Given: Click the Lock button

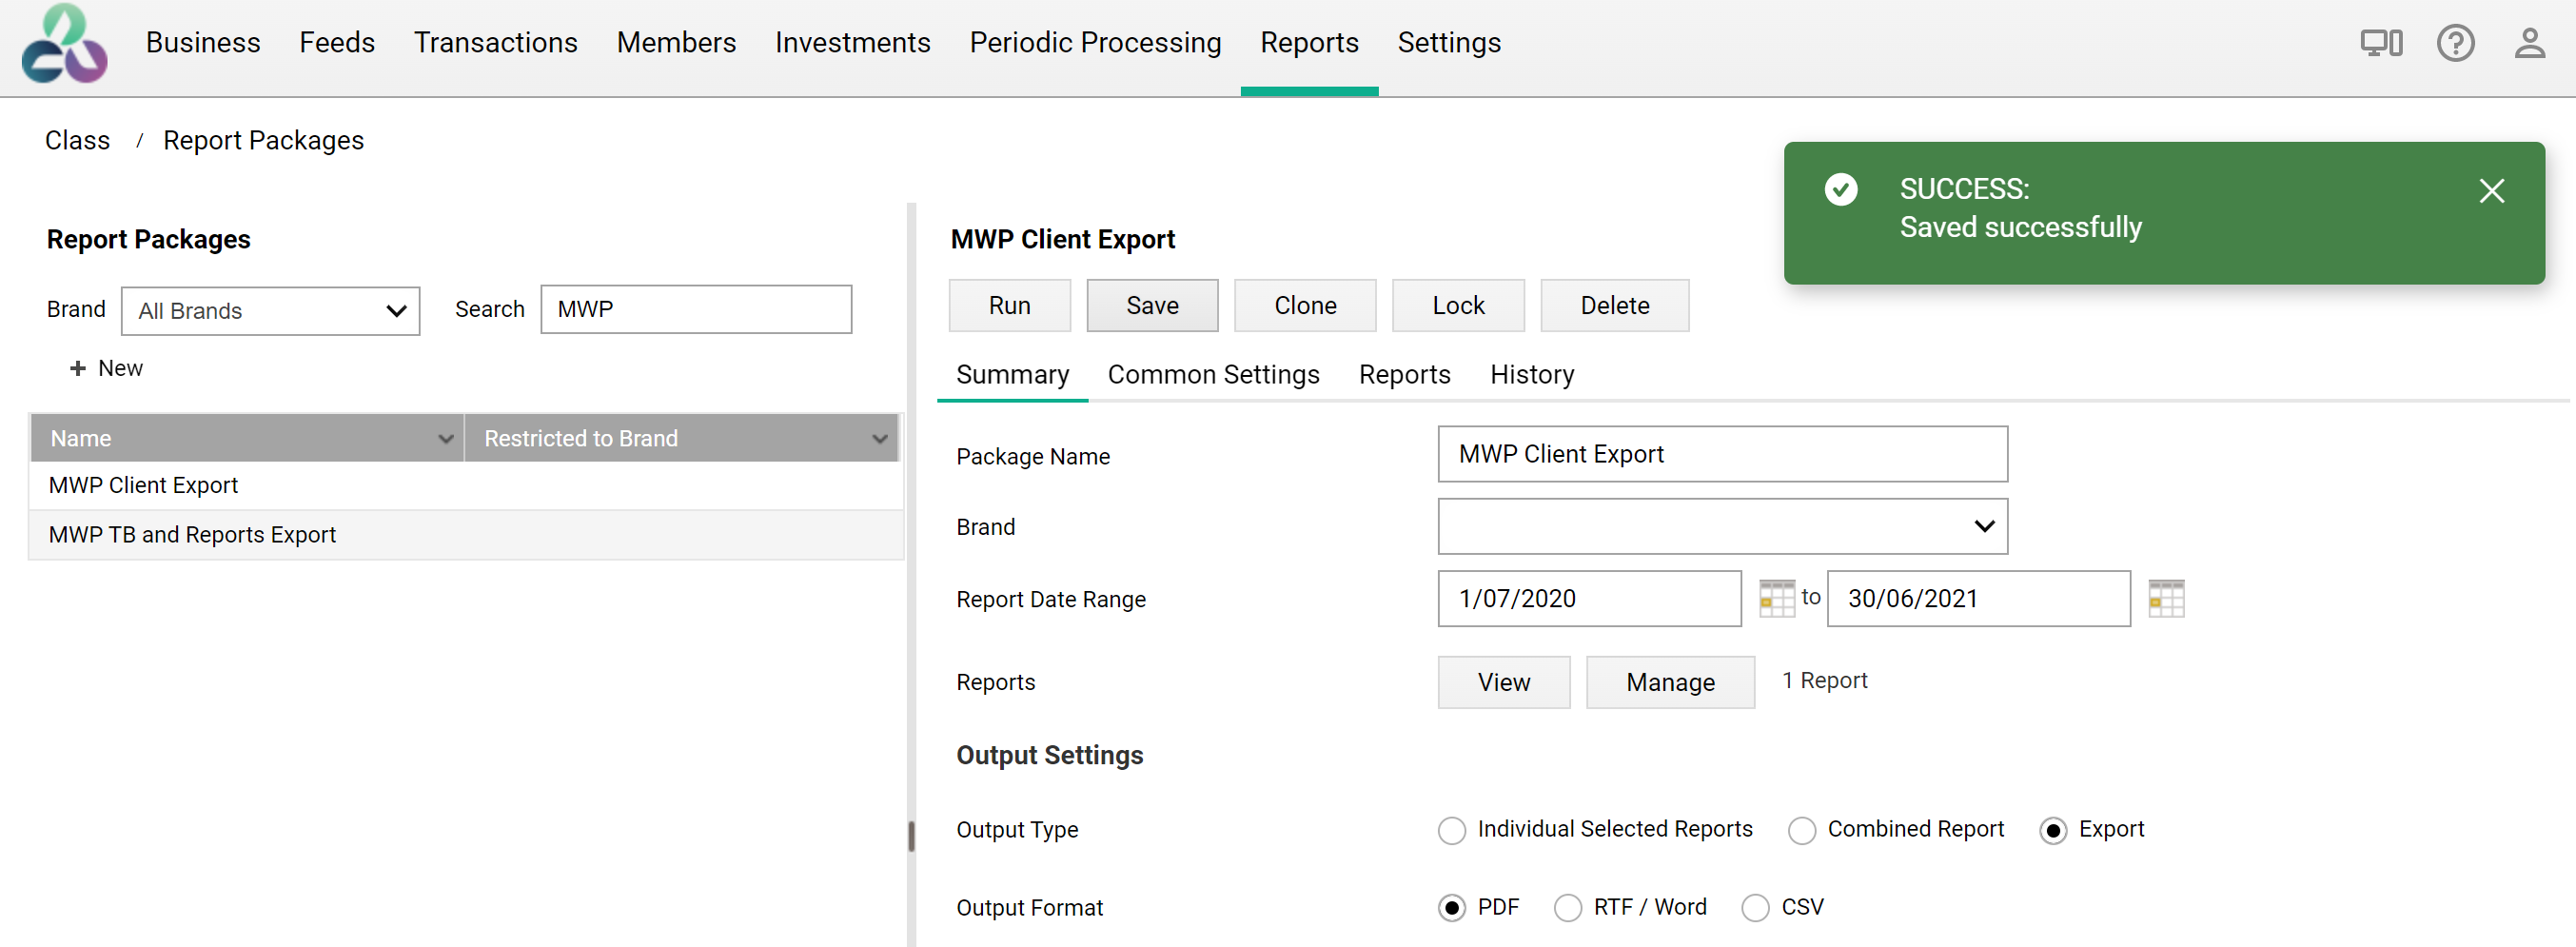Looking at the screenshot, I should click(1458, 306).
